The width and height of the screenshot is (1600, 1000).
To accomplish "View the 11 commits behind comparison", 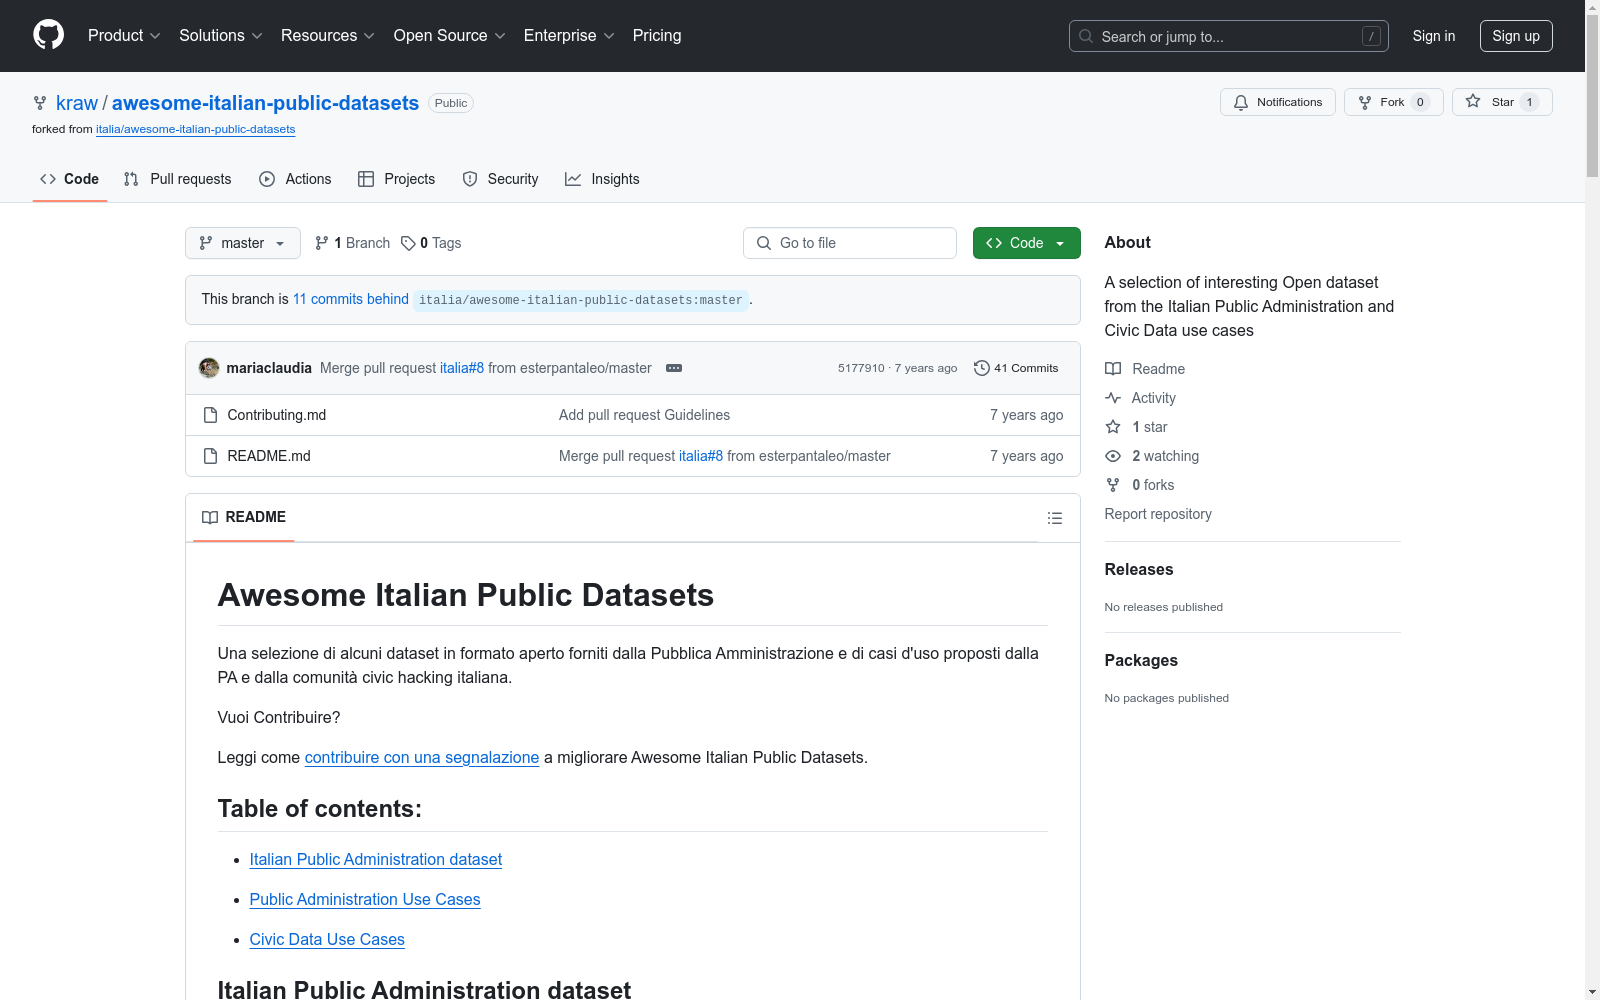I will point(351,299).
